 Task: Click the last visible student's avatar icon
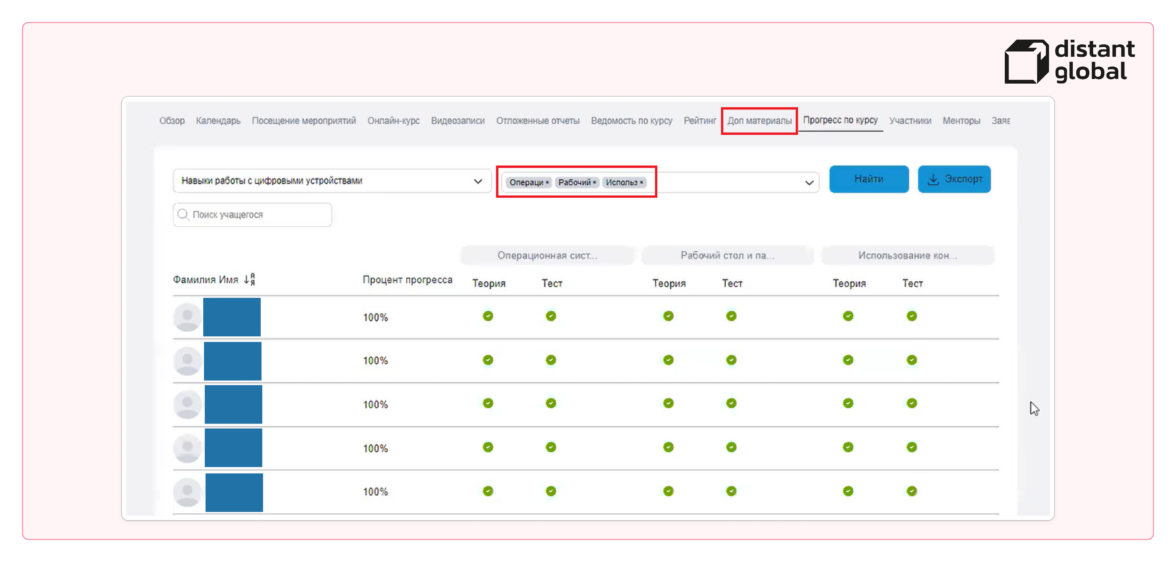click(187, 492)
